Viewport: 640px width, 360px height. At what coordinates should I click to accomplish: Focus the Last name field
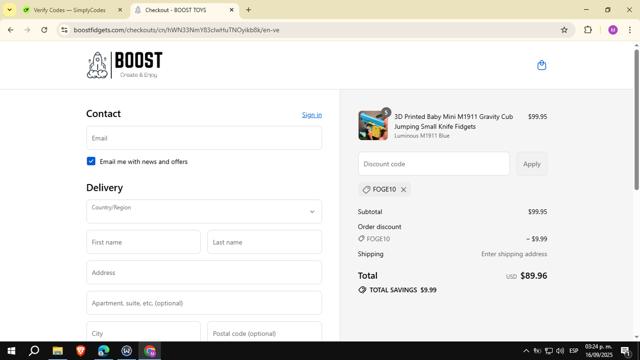(264, 242)
